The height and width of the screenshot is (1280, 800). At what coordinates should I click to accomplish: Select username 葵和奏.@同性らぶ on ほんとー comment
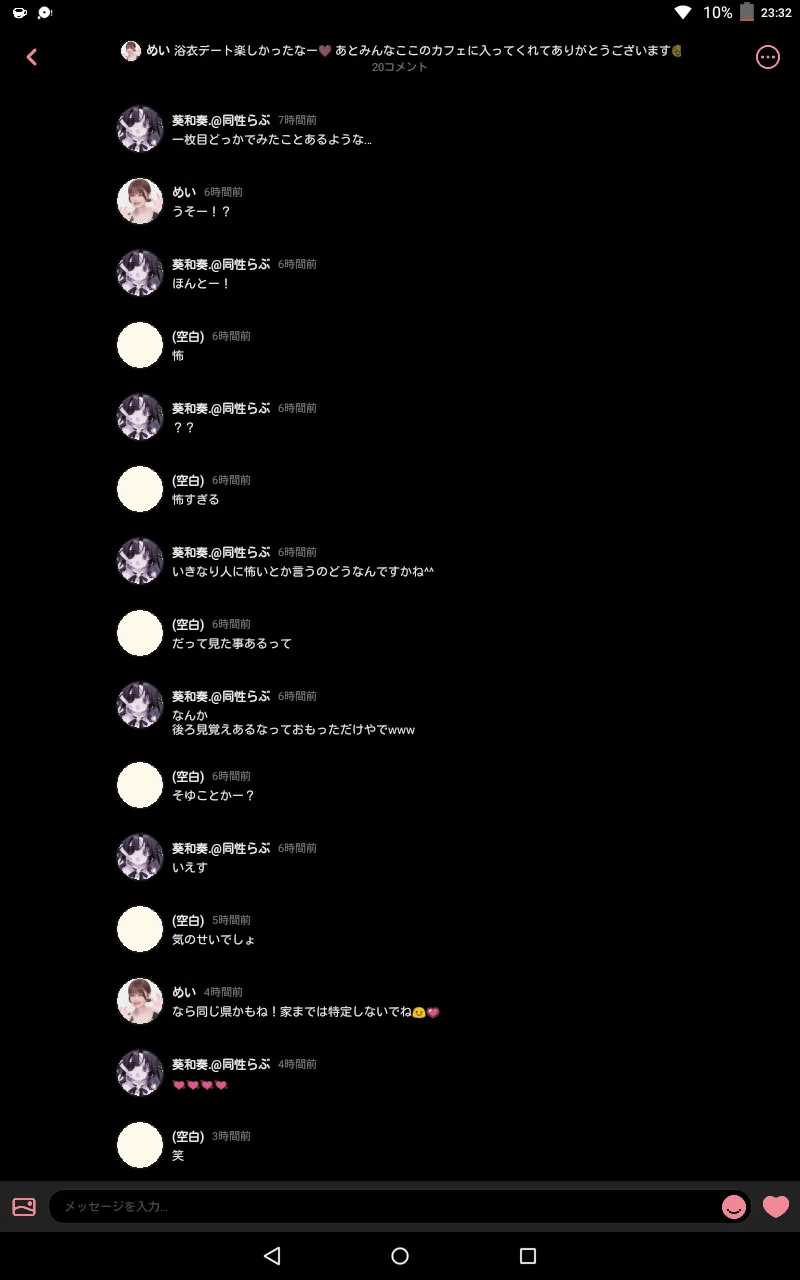coord(221,264)
